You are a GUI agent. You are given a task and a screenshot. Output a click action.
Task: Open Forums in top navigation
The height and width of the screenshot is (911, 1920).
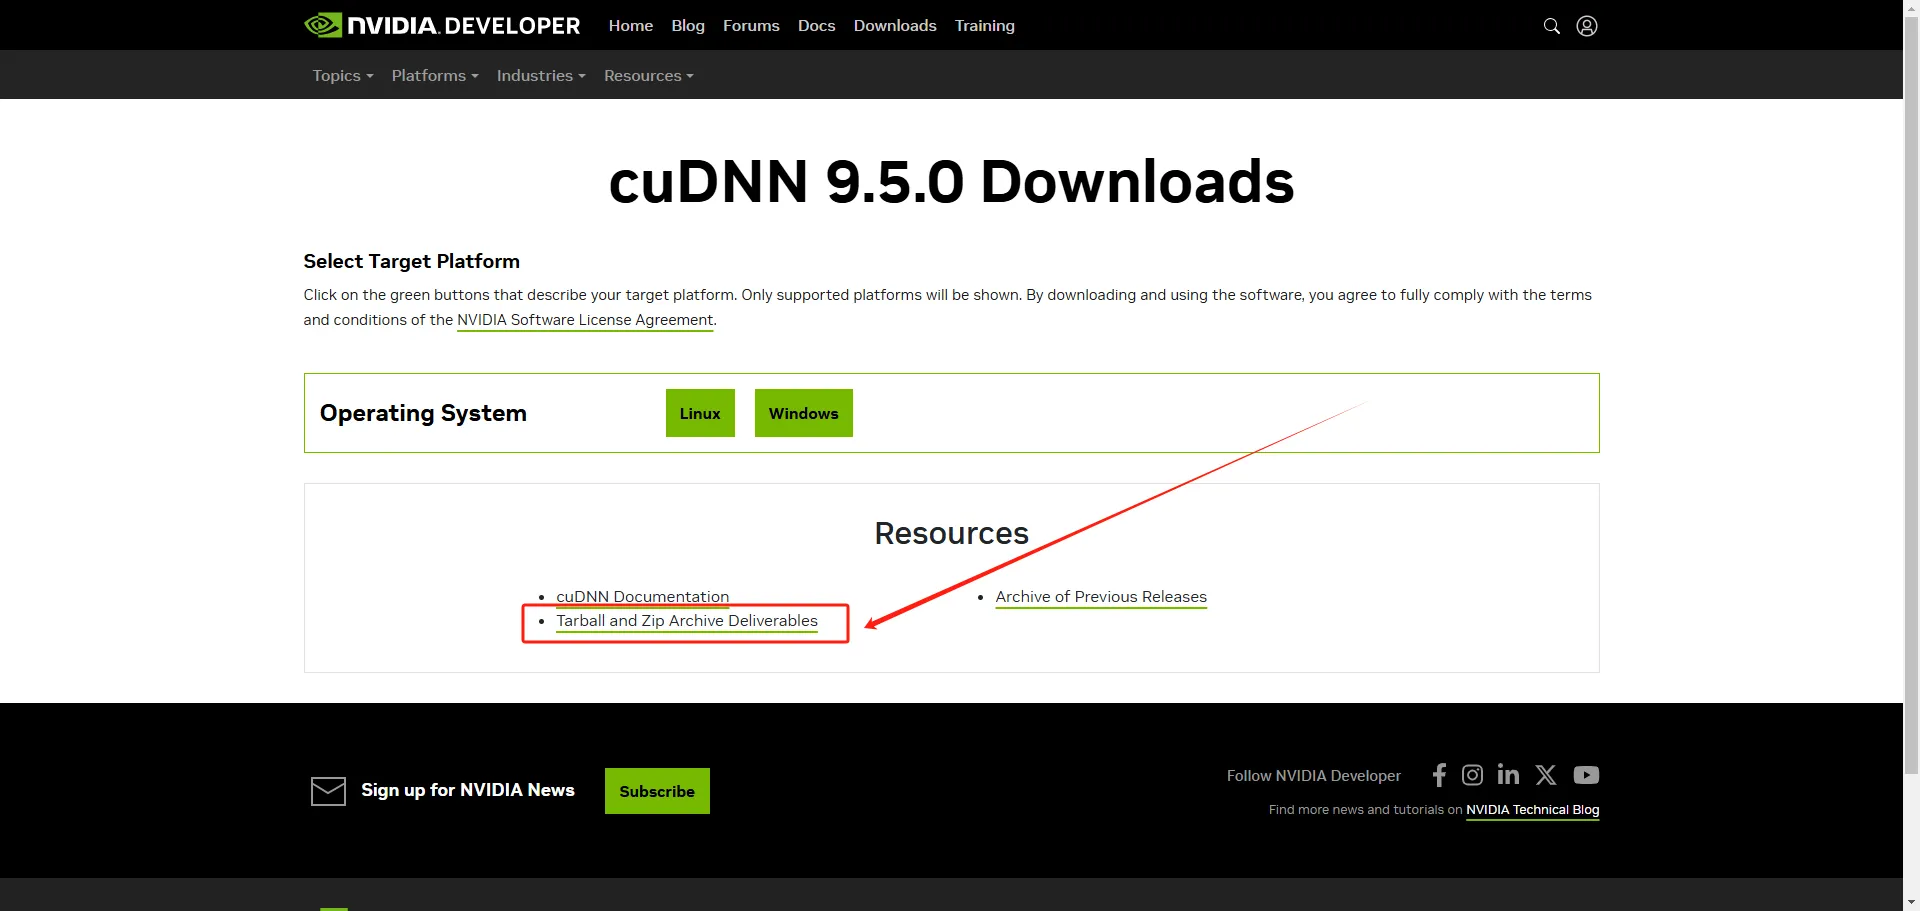pos(751,26)
